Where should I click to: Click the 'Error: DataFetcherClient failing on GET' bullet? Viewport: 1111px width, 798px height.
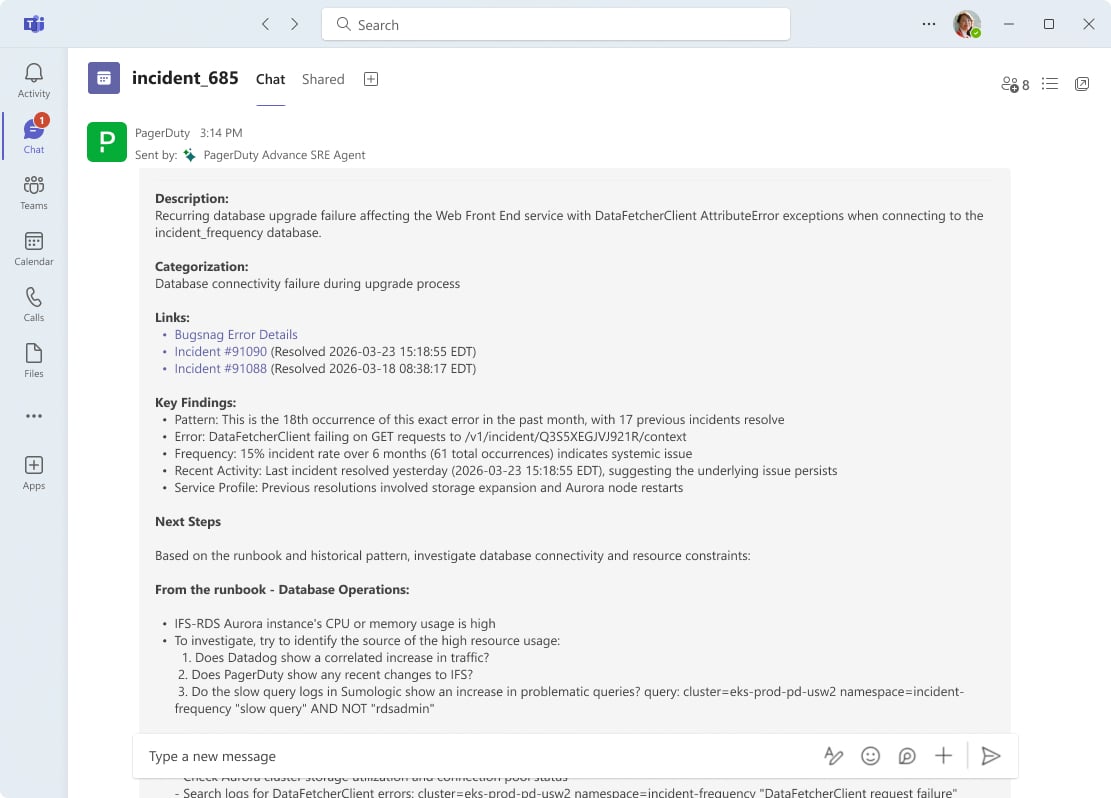430,437
